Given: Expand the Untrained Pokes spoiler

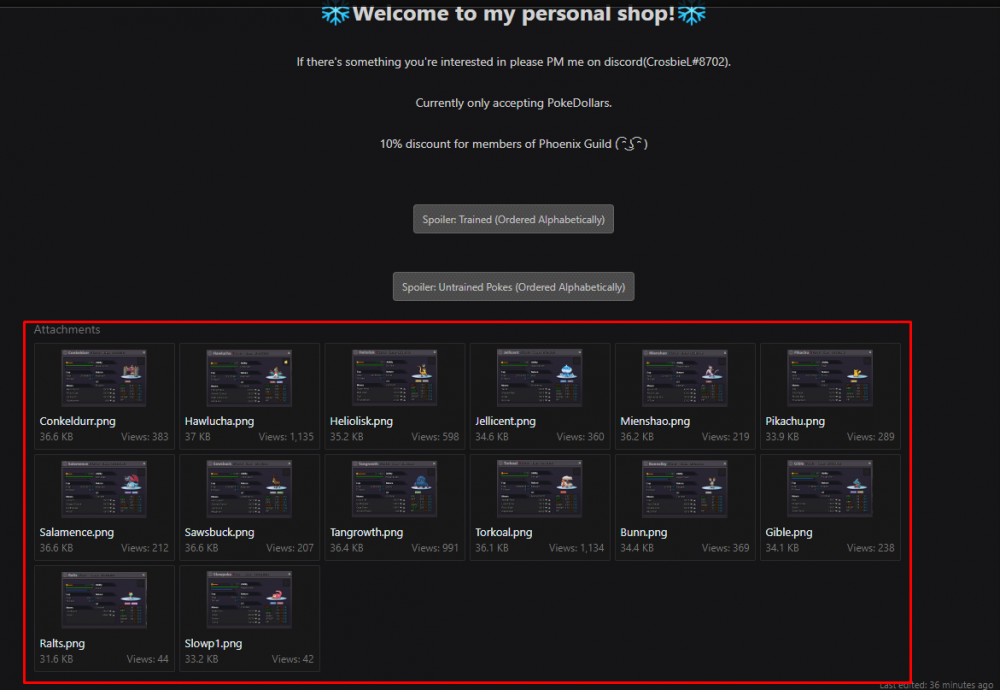Looking at the screenshot, I should [x=513, y=287].
